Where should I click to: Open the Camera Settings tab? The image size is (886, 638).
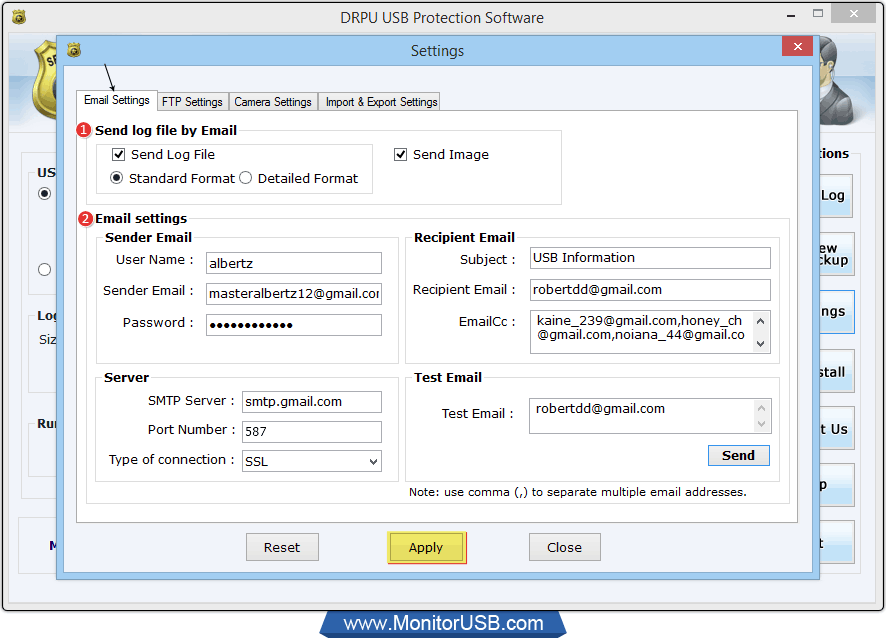pyautogui.click(x=273, y=102)
